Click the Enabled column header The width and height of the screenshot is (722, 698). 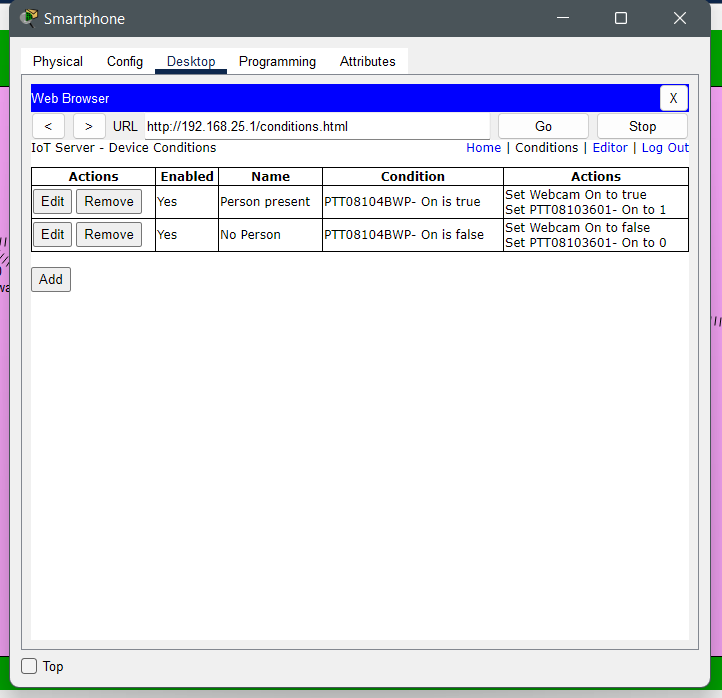187,176
